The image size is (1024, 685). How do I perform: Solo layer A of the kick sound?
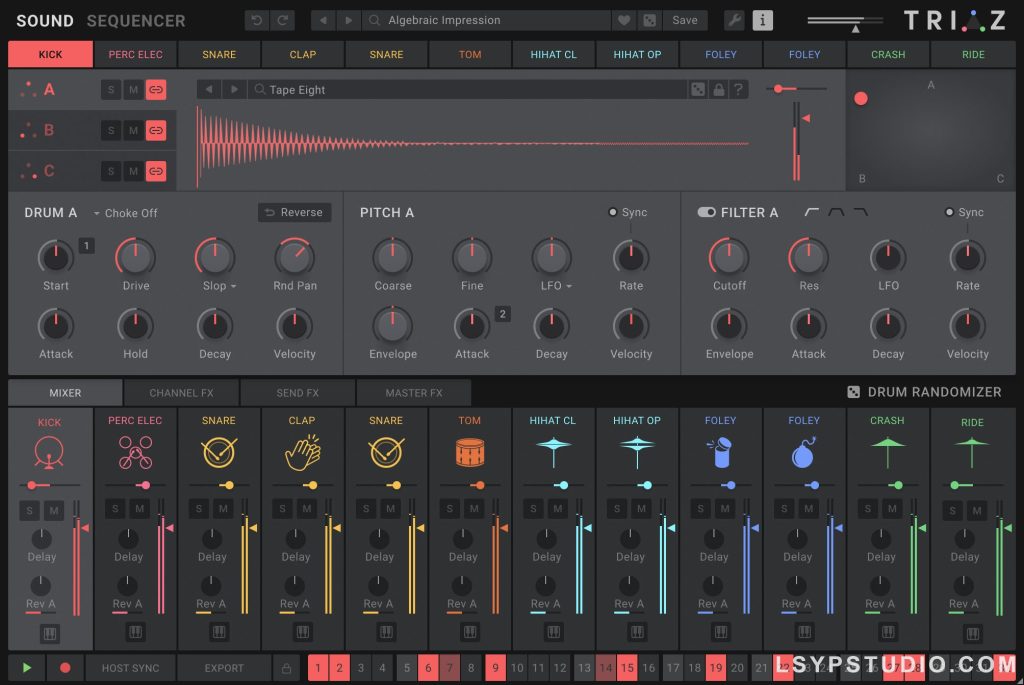pyautogui.click(x=113, y=89)
